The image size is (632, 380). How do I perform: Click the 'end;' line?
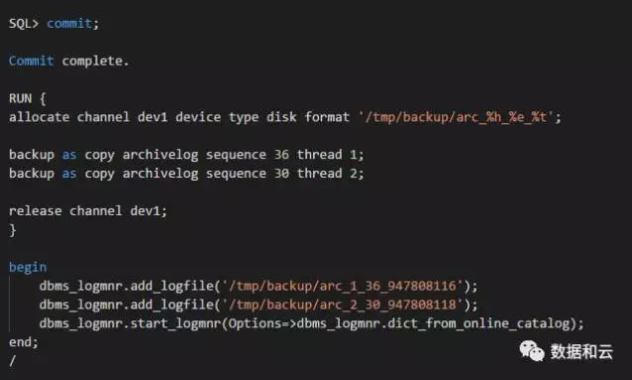point(23,342)
